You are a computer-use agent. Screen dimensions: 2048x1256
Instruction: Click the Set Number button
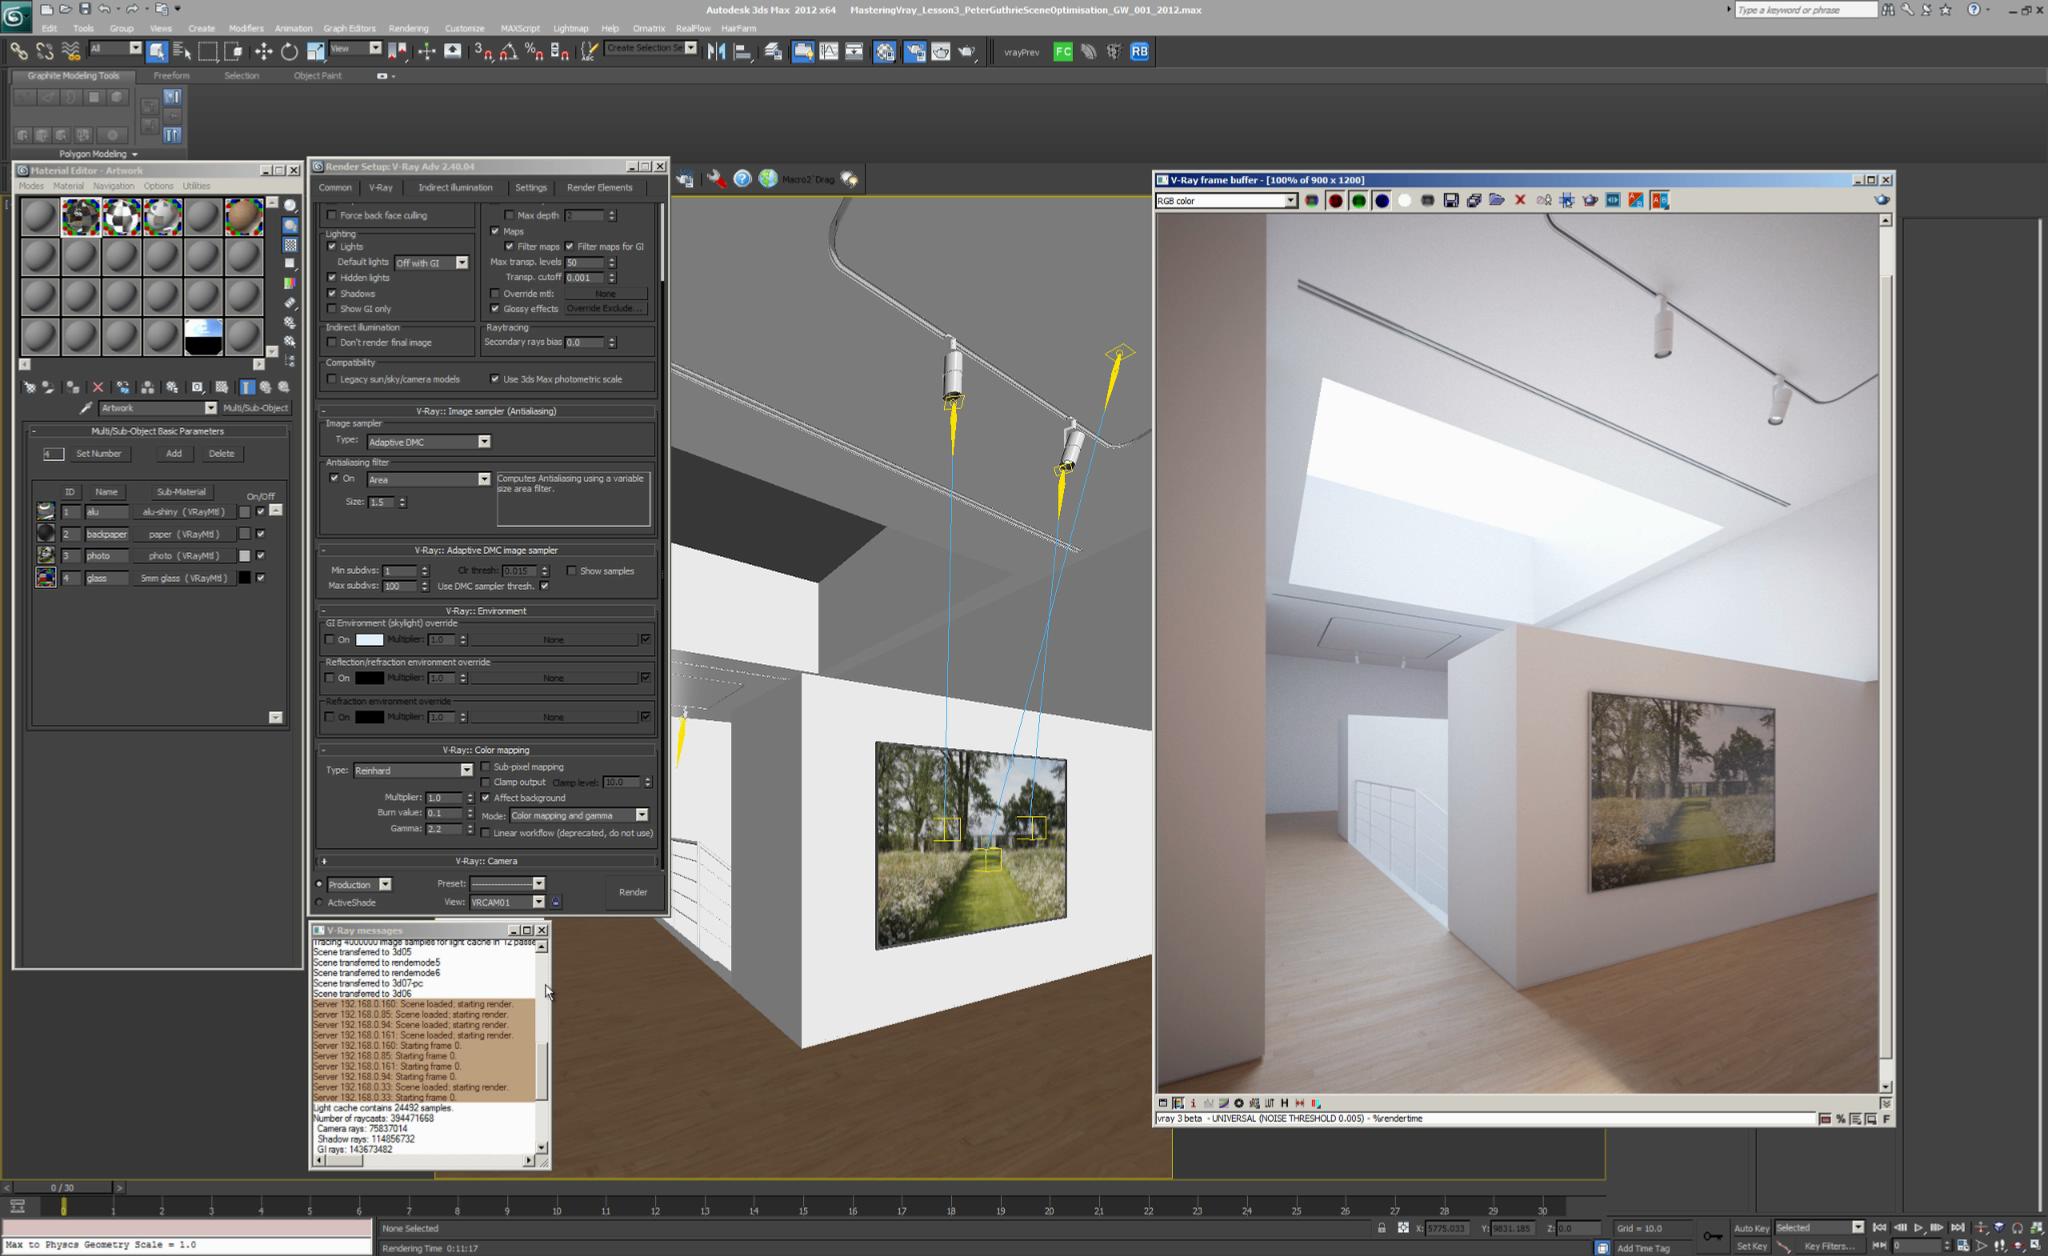point(98,454)
